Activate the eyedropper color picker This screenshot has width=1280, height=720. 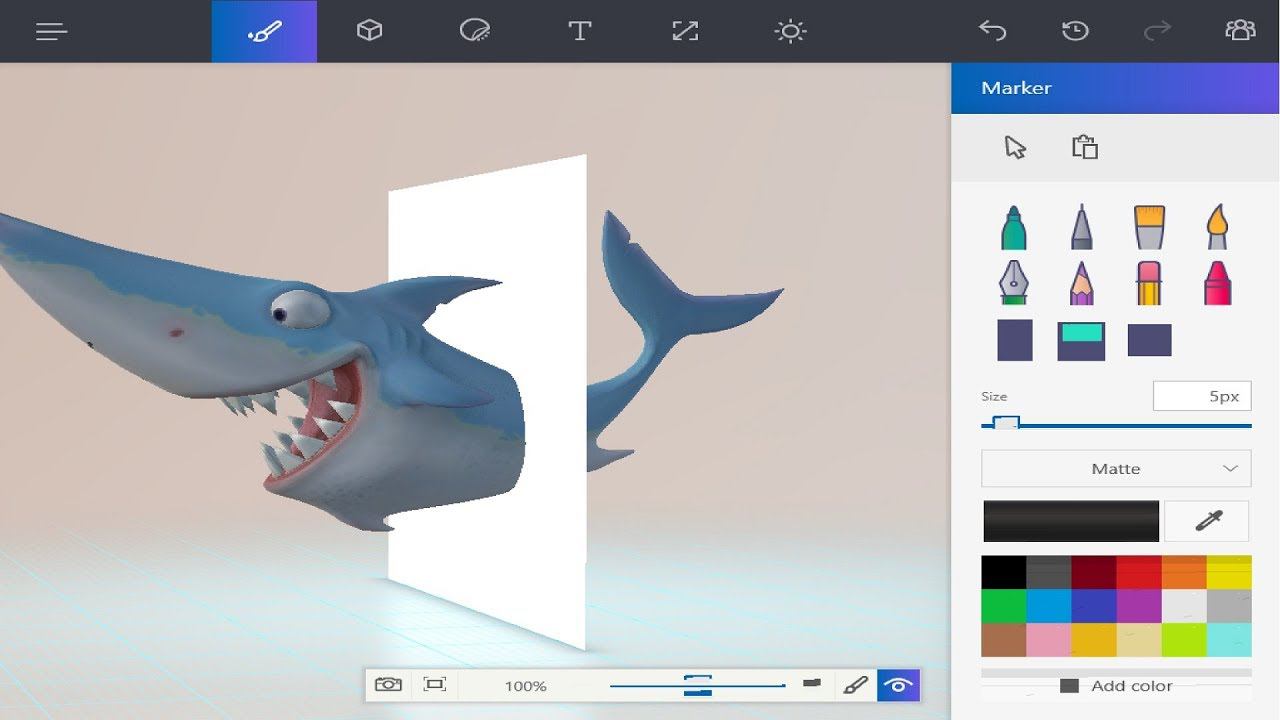pyautogui.click(x=1207, y=521)
